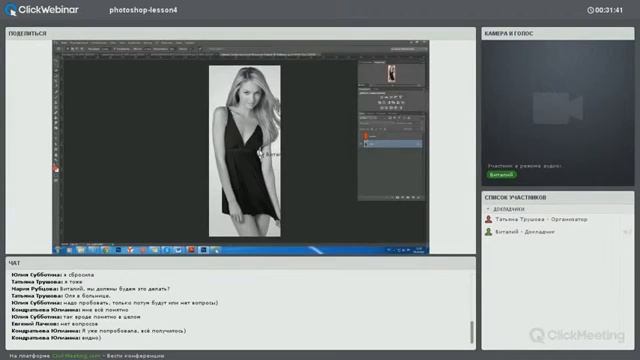
Task: Click the green user icon beside Виталий
Action: pyautogui.click(x=488, y=232)
